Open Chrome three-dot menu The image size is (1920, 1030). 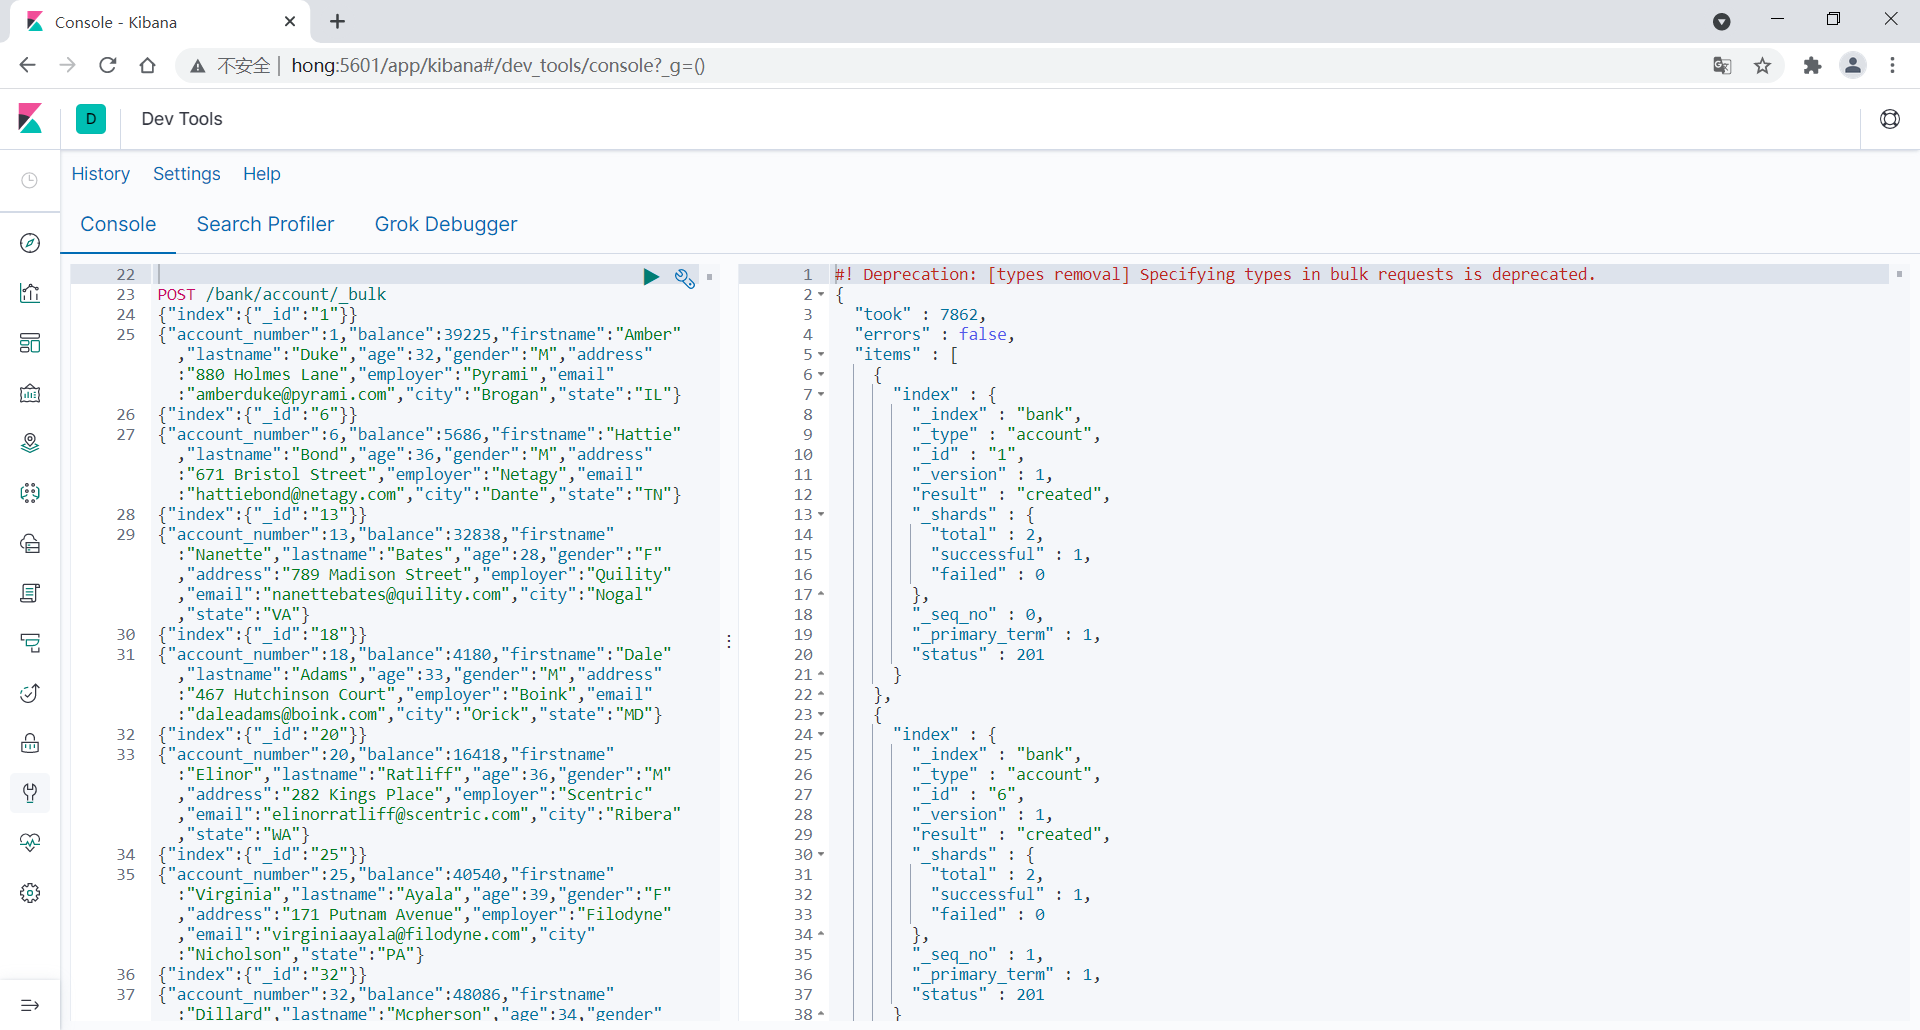1893,66
